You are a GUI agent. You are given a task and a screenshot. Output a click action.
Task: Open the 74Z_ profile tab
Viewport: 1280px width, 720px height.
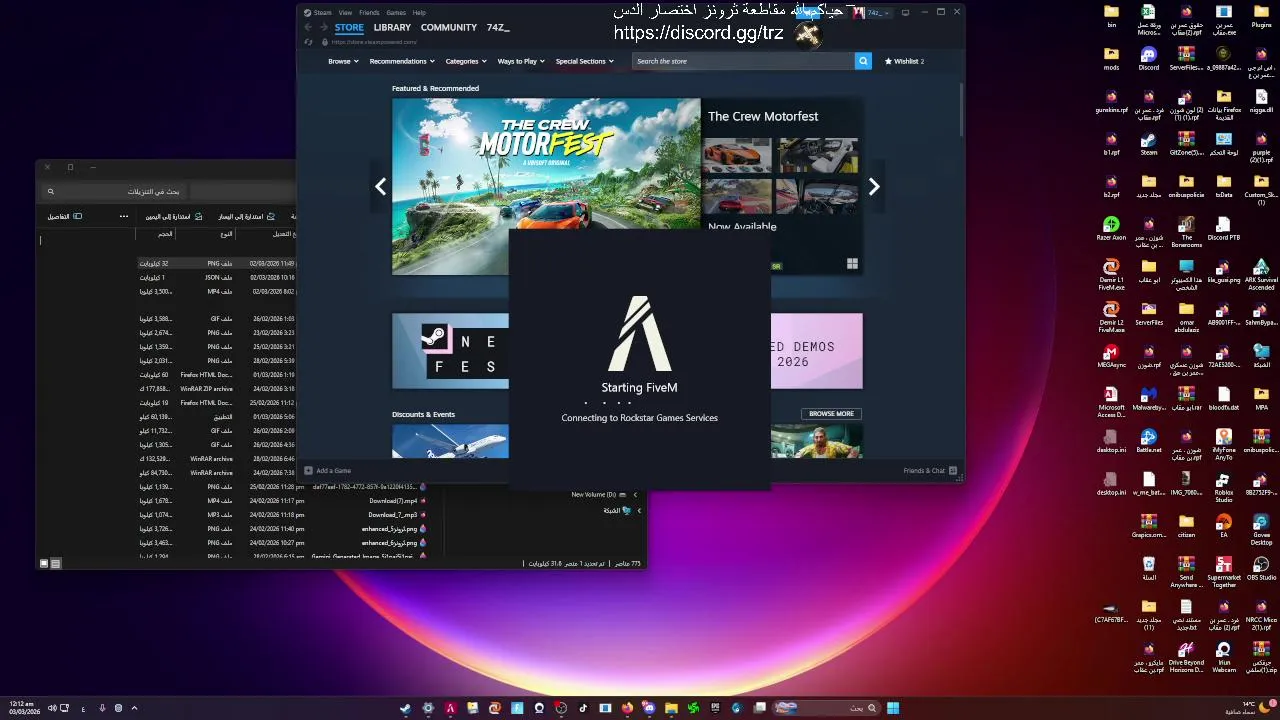498,28
